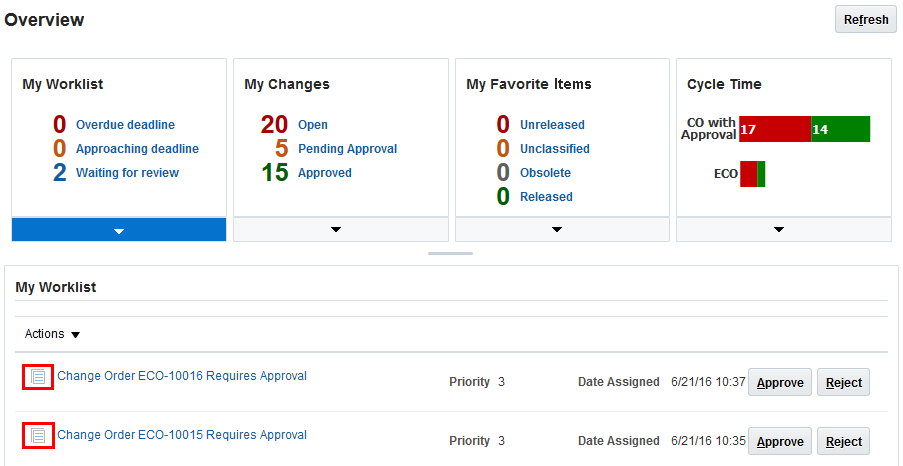Expand the My Worklist tile arrow

(x=119, y=230)
